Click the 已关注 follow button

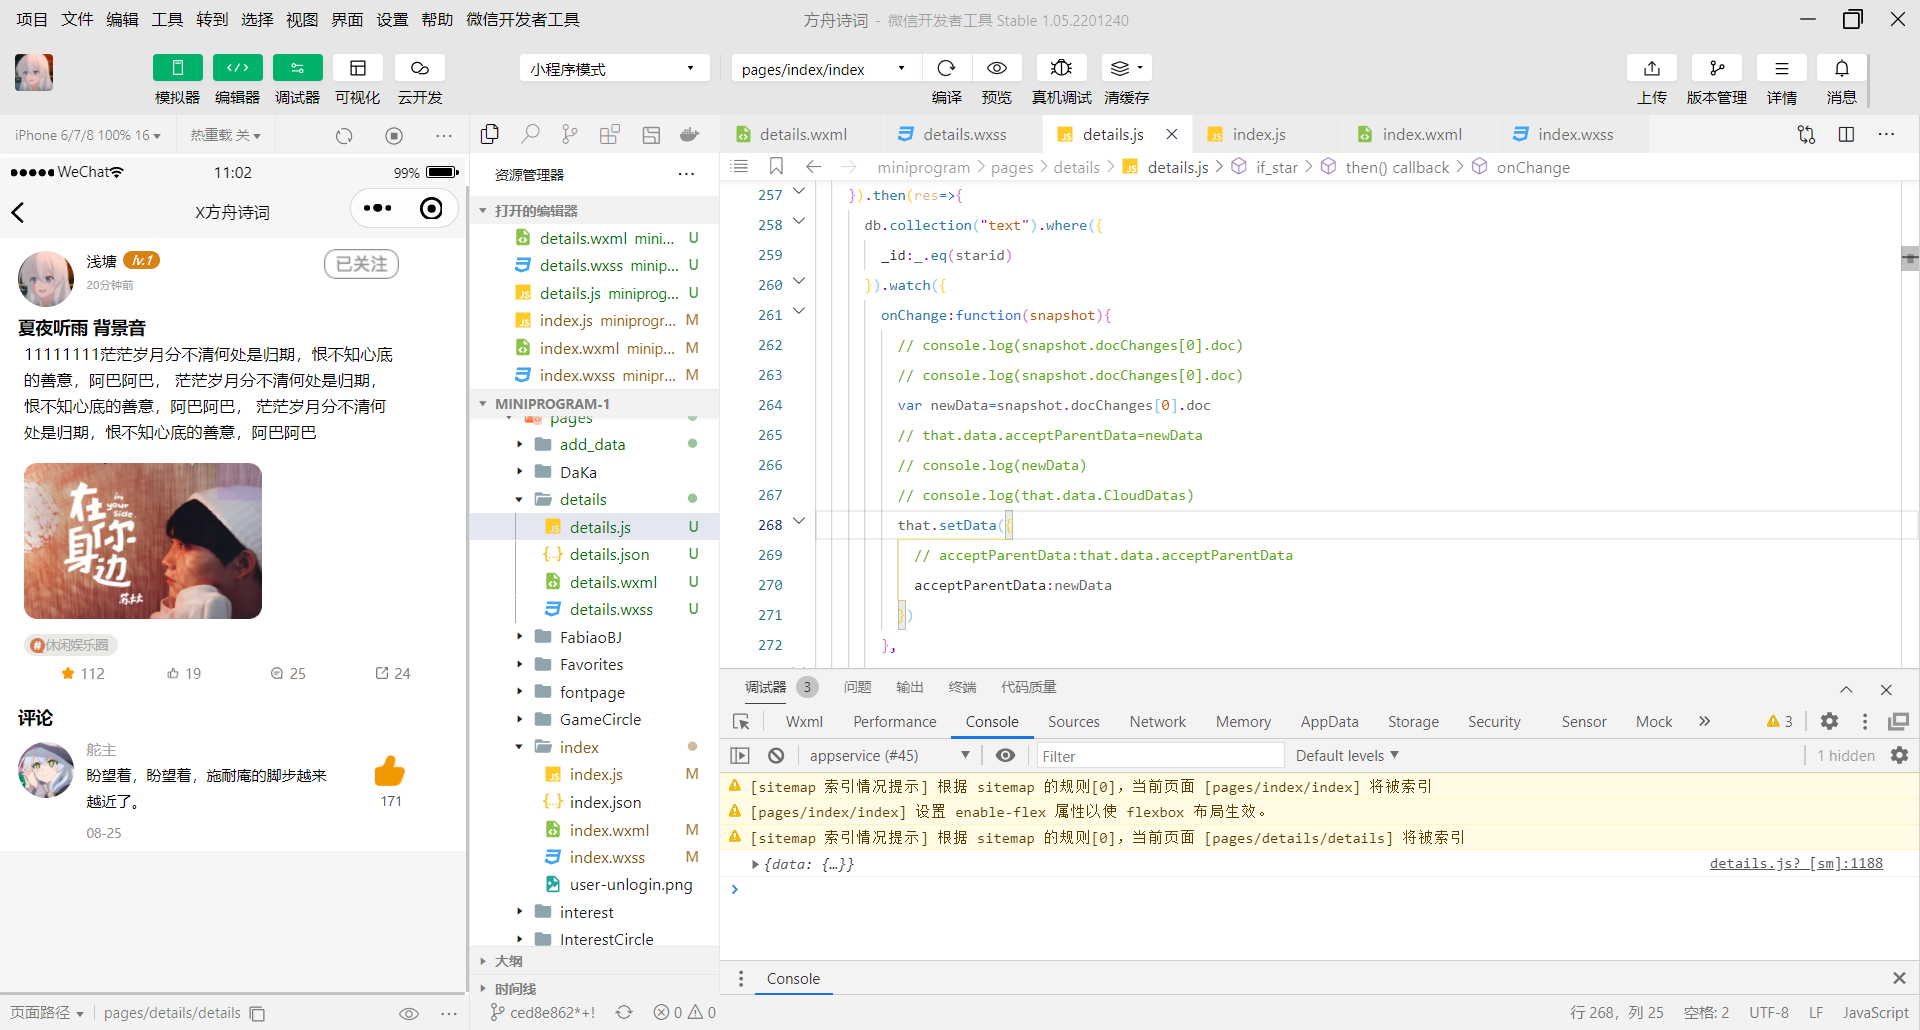pos(361,264)
